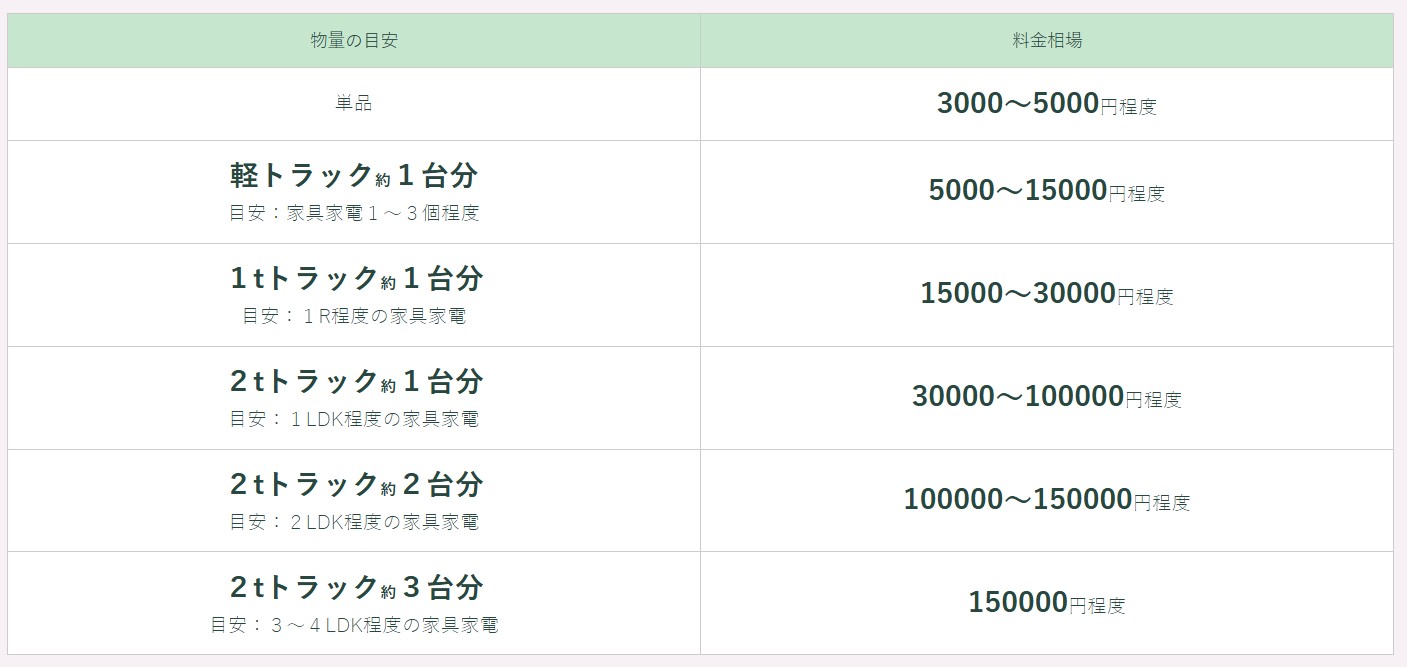
Task: Select the 軽トラック約1台分 heading
Action: [x=354, y=176]
